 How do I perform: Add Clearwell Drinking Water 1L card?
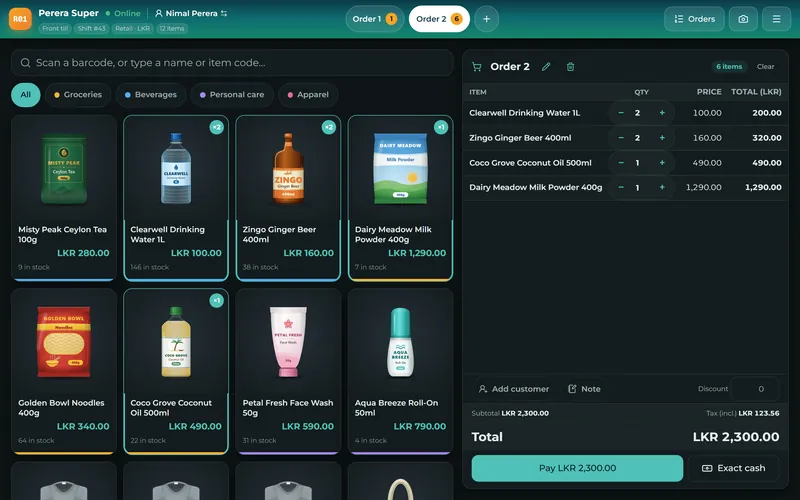(176, 198)
